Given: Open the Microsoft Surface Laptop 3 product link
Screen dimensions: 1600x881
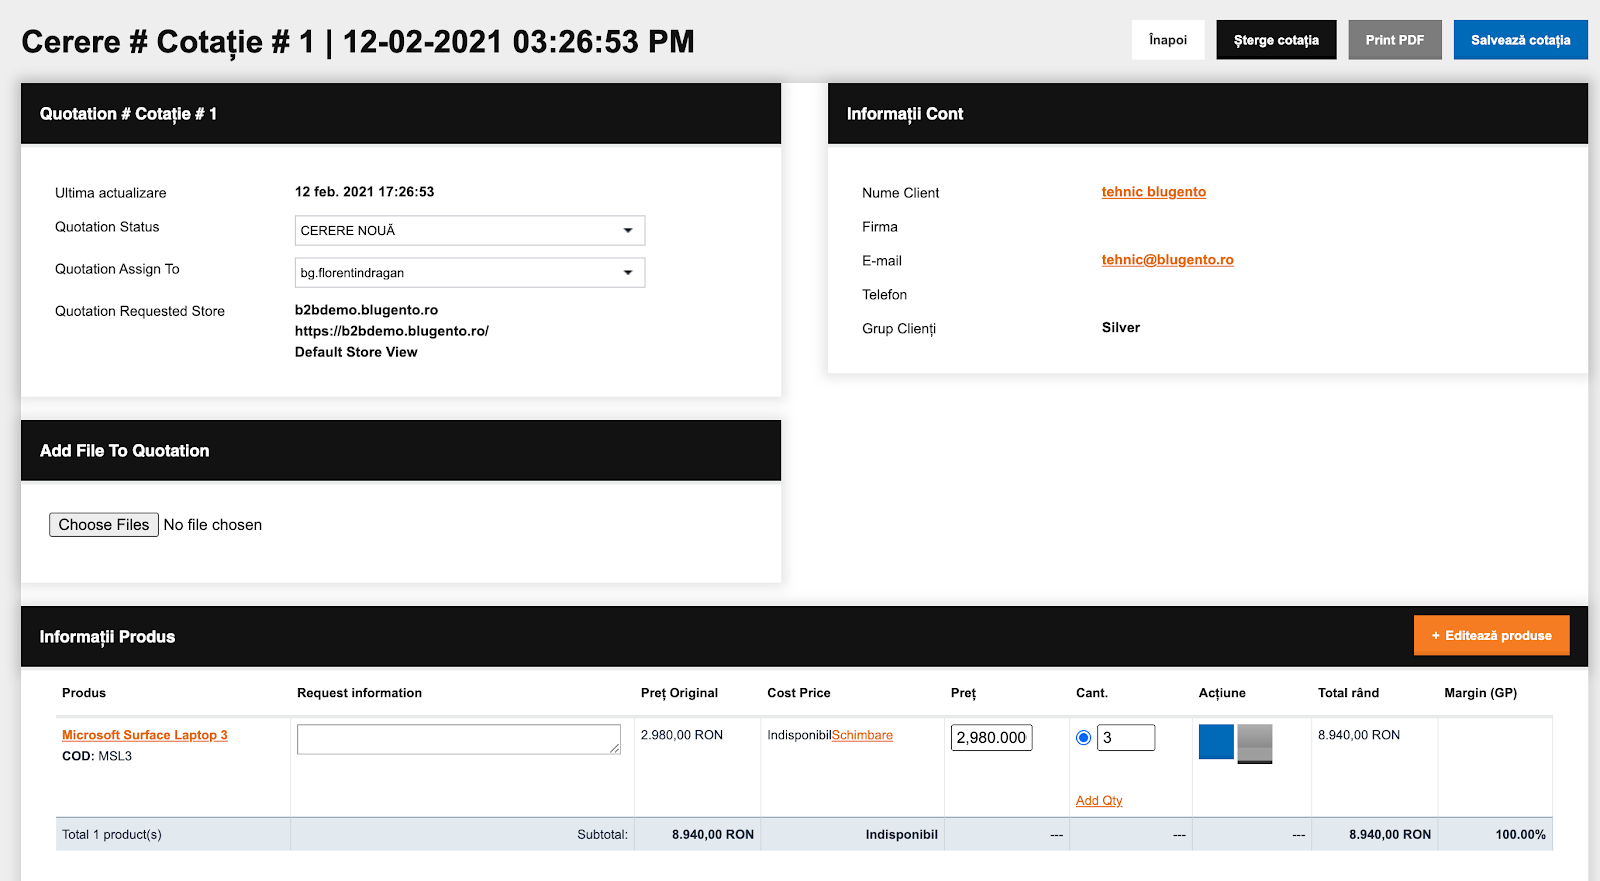Looking at the screenshot, I should (x=145, y=735).
